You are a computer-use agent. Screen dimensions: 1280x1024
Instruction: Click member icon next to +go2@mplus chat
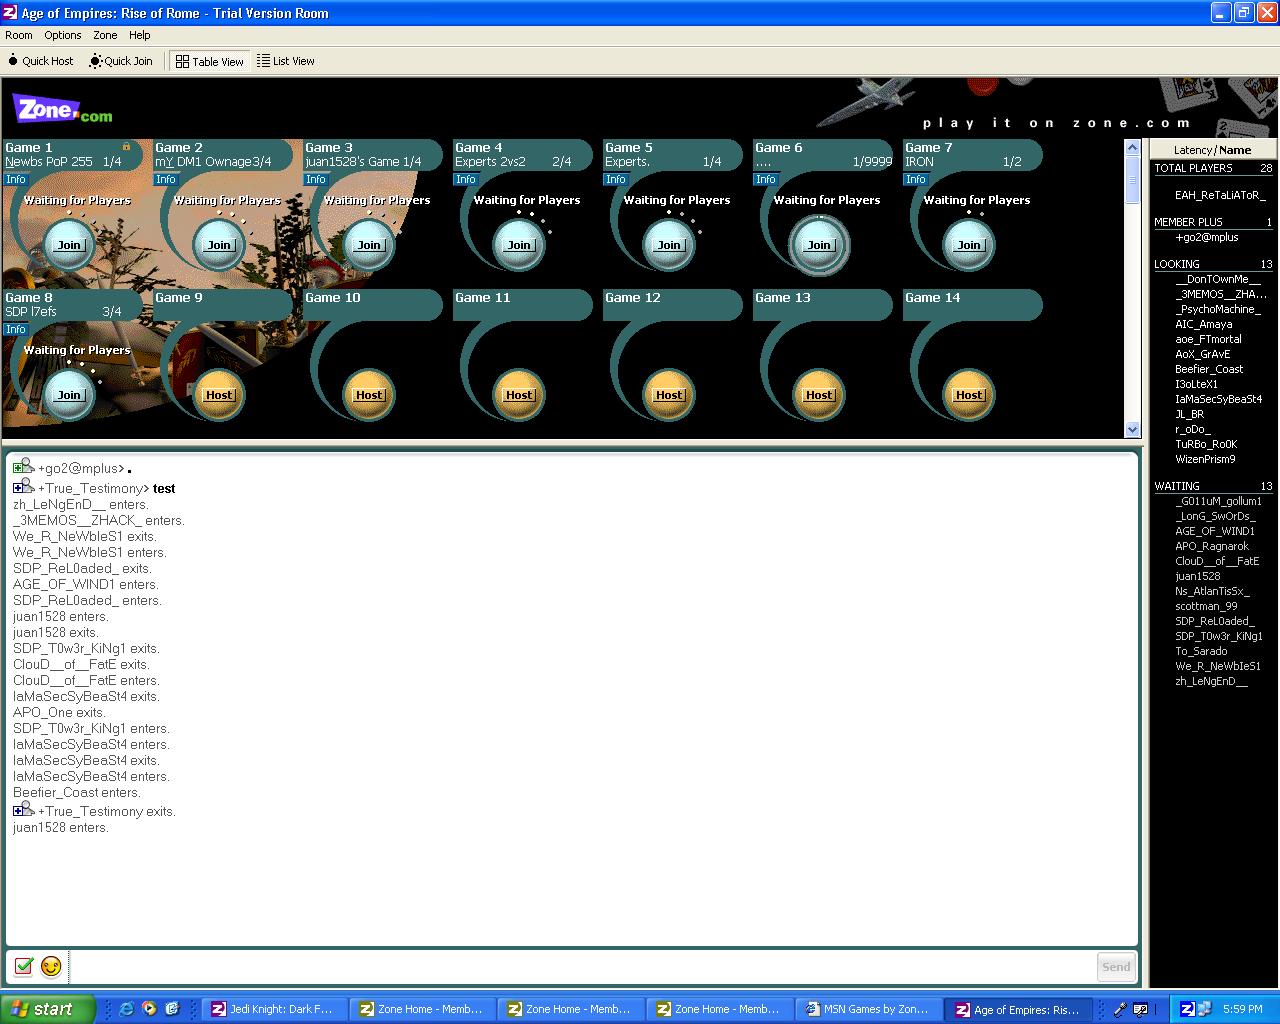point(24,467)
